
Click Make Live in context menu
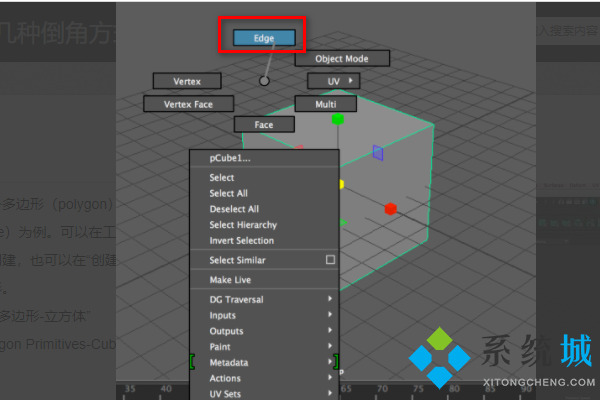(230, 280)
